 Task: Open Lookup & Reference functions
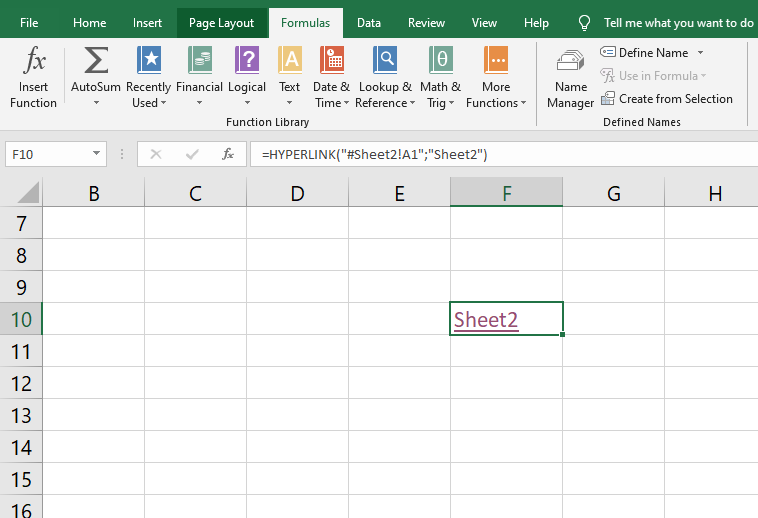coord(384,78)
